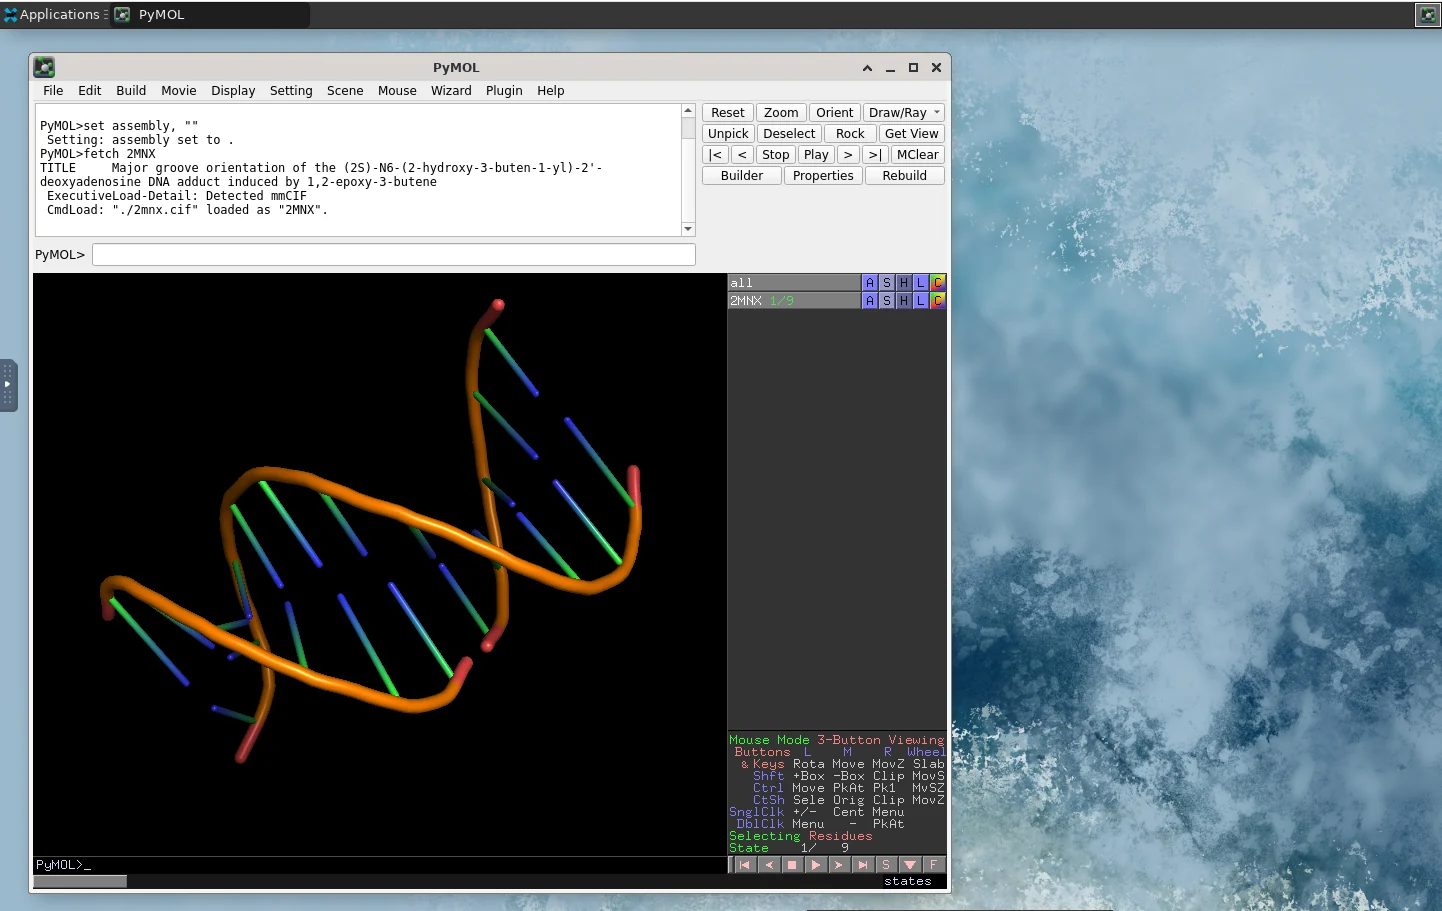Click the Mouse Mode 3-Button Viewing text
Image resolution: width=1442 pixels, height=911 pixels.
coord(836,740)
